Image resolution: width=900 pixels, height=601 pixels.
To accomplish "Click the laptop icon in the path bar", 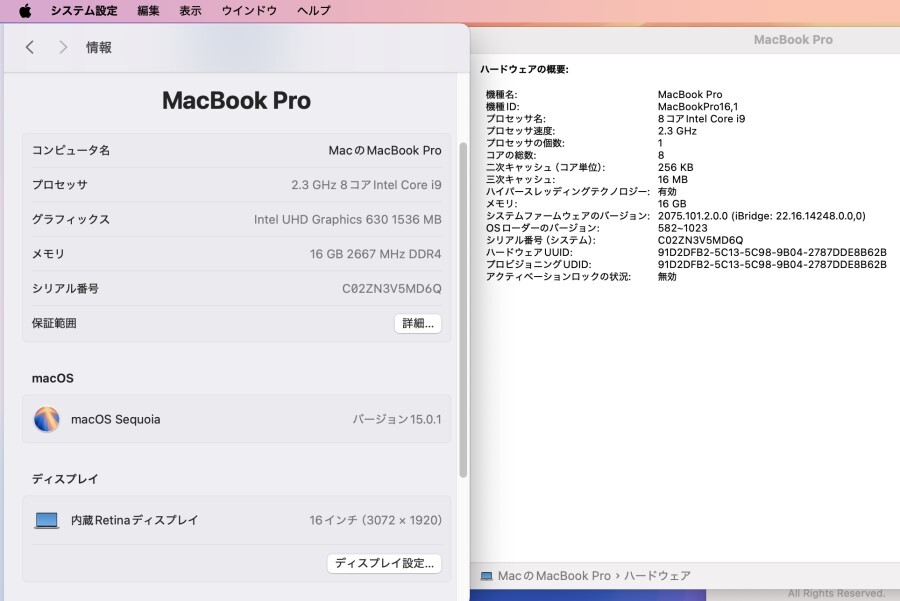I will (x=487, y=576).
